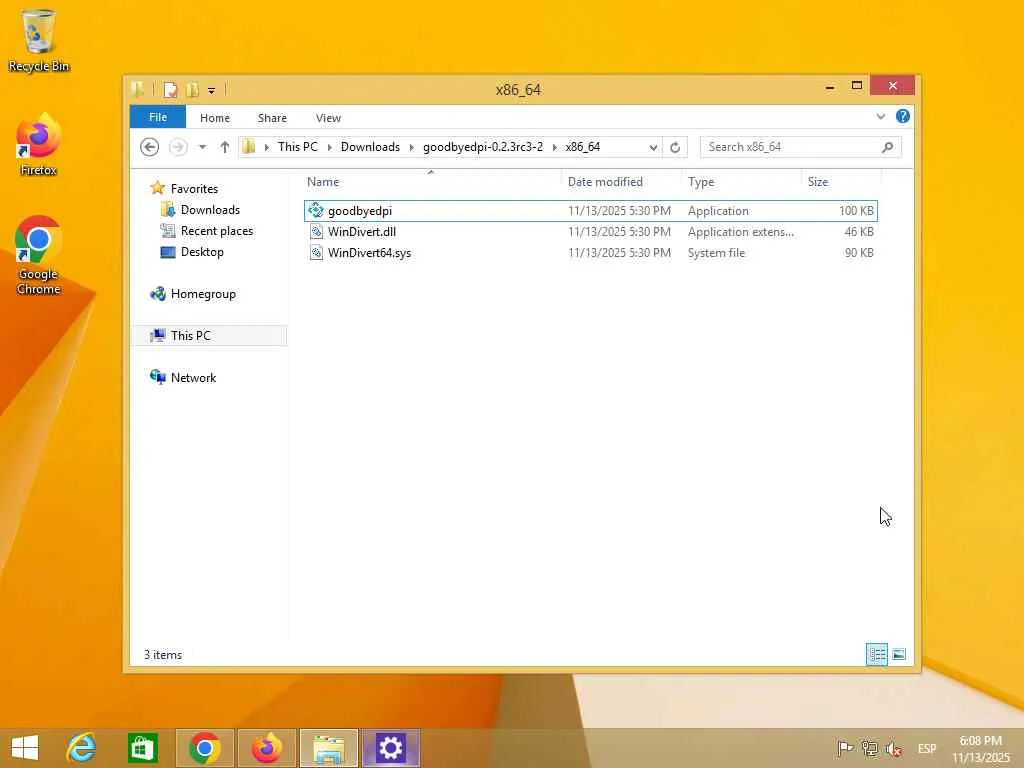
Task: Sort by Name column header
Action: [431, 182]
